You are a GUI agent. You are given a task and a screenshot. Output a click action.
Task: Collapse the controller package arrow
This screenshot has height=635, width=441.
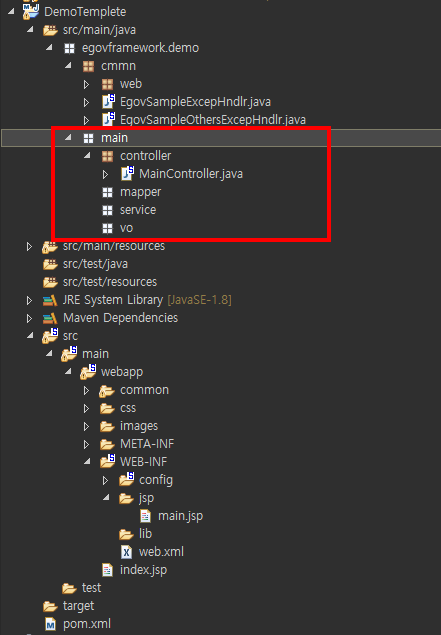tap(87, 155)
